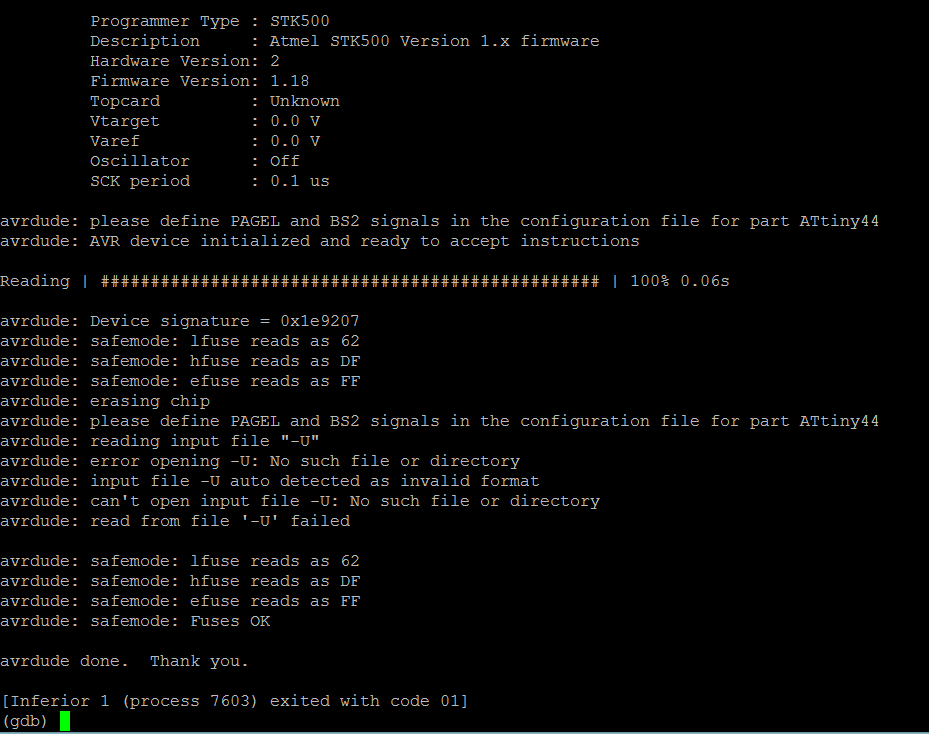
Task: Click the "avrdude done. Thank you." line
Action: point(124,661)
